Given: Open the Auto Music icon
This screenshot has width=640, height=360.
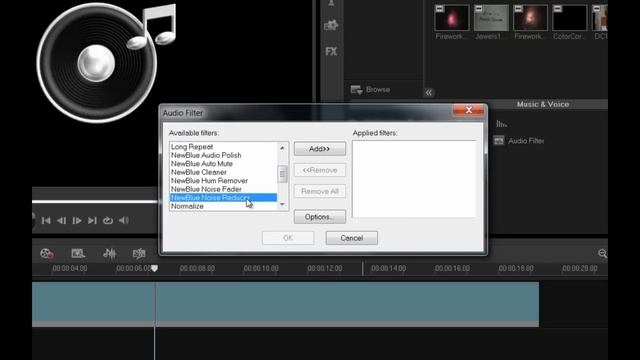Looking at the screenshot, I should 139,253.
